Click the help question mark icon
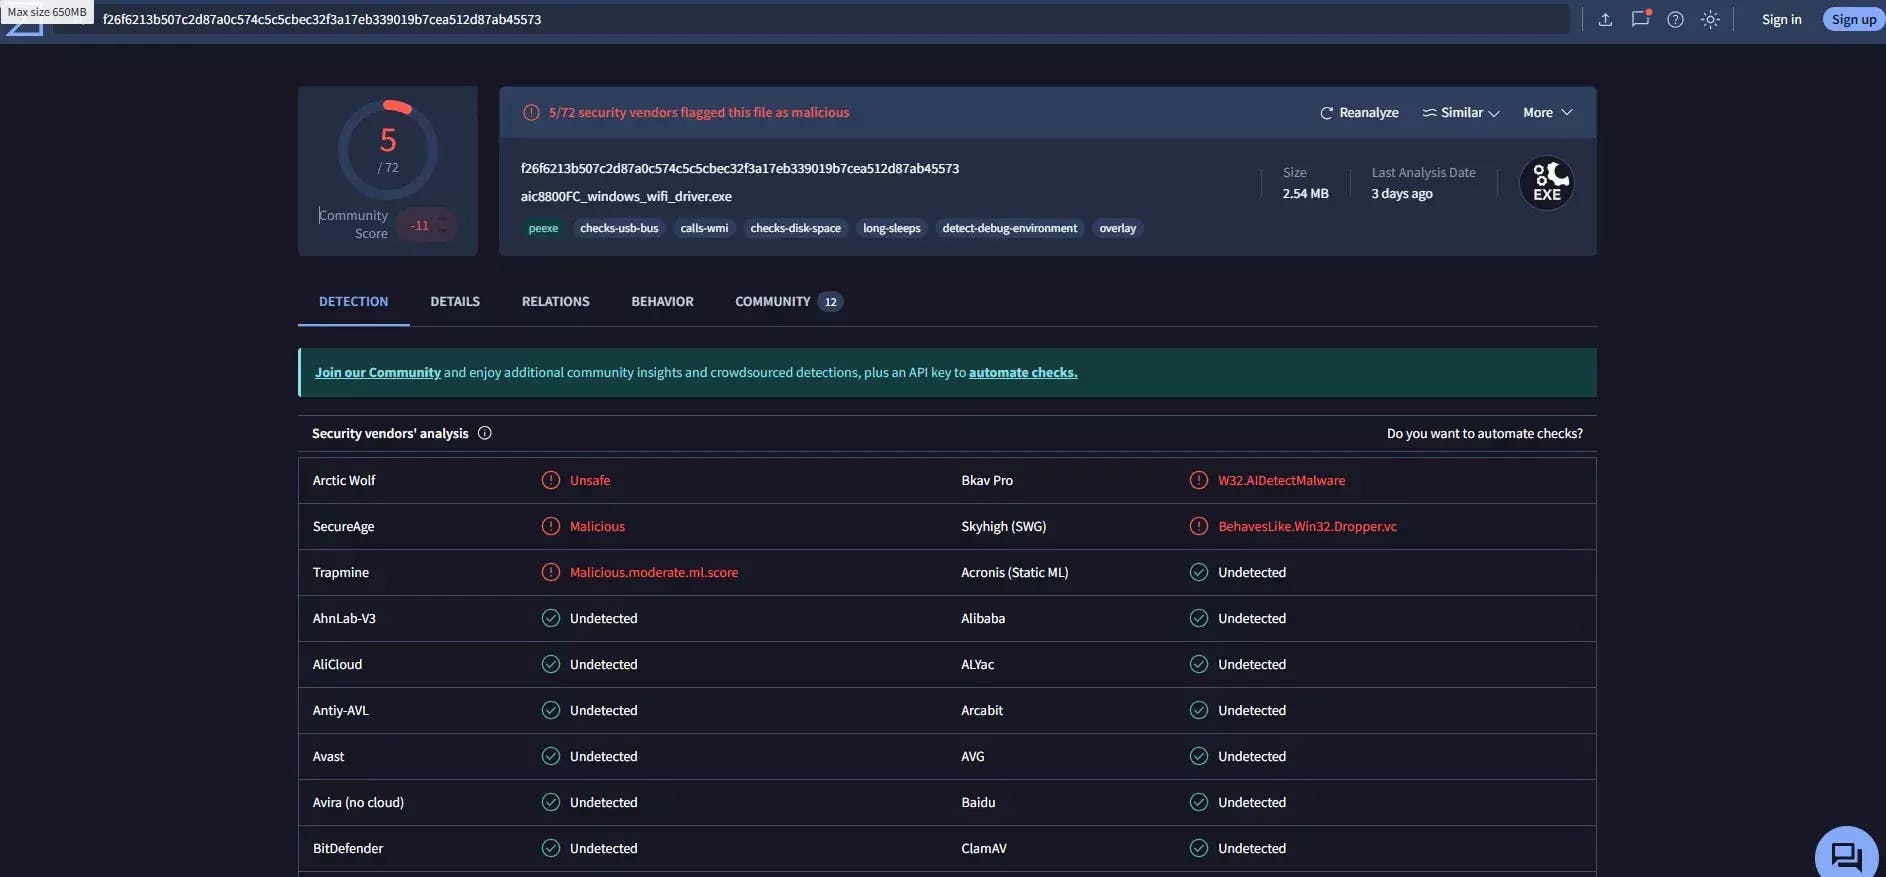The width and height of the screenshot is (1886, 877). coord(1675,20)
